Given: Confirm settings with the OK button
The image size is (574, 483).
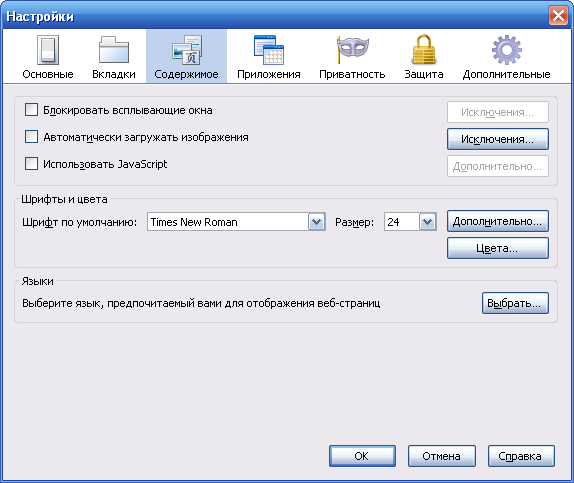Looking at the screenshot, I should (x=362, y=456).
